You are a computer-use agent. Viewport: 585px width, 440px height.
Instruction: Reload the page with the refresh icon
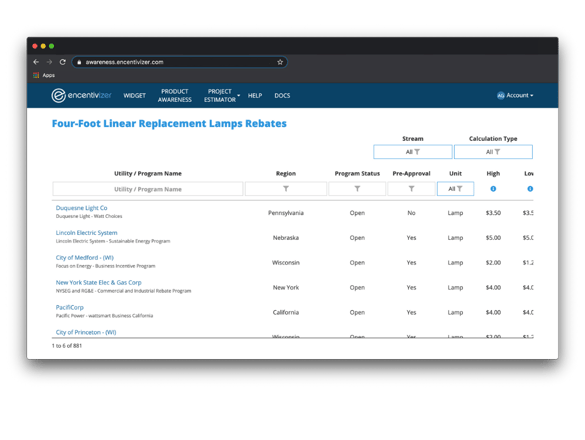[63, 62]
